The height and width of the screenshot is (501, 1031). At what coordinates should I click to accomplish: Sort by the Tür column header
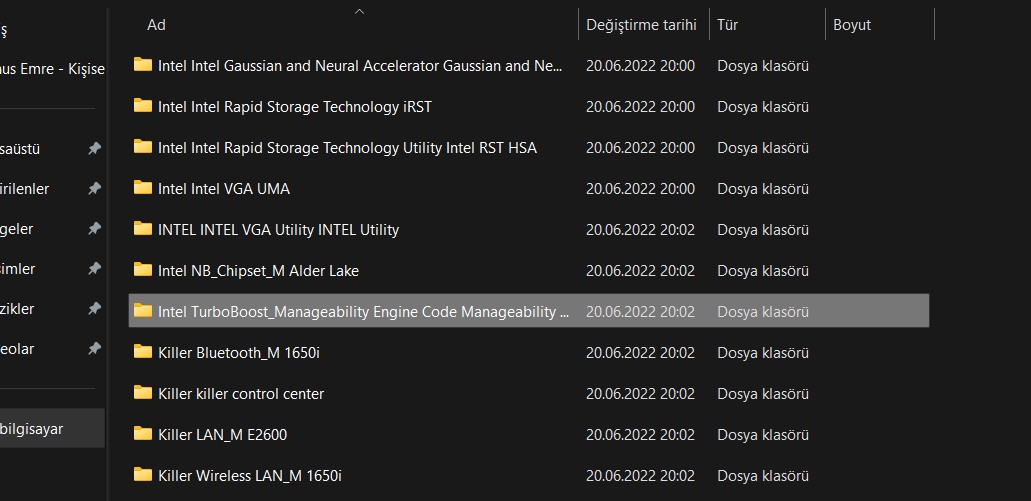pyautogui.click(x=728, y=25)
